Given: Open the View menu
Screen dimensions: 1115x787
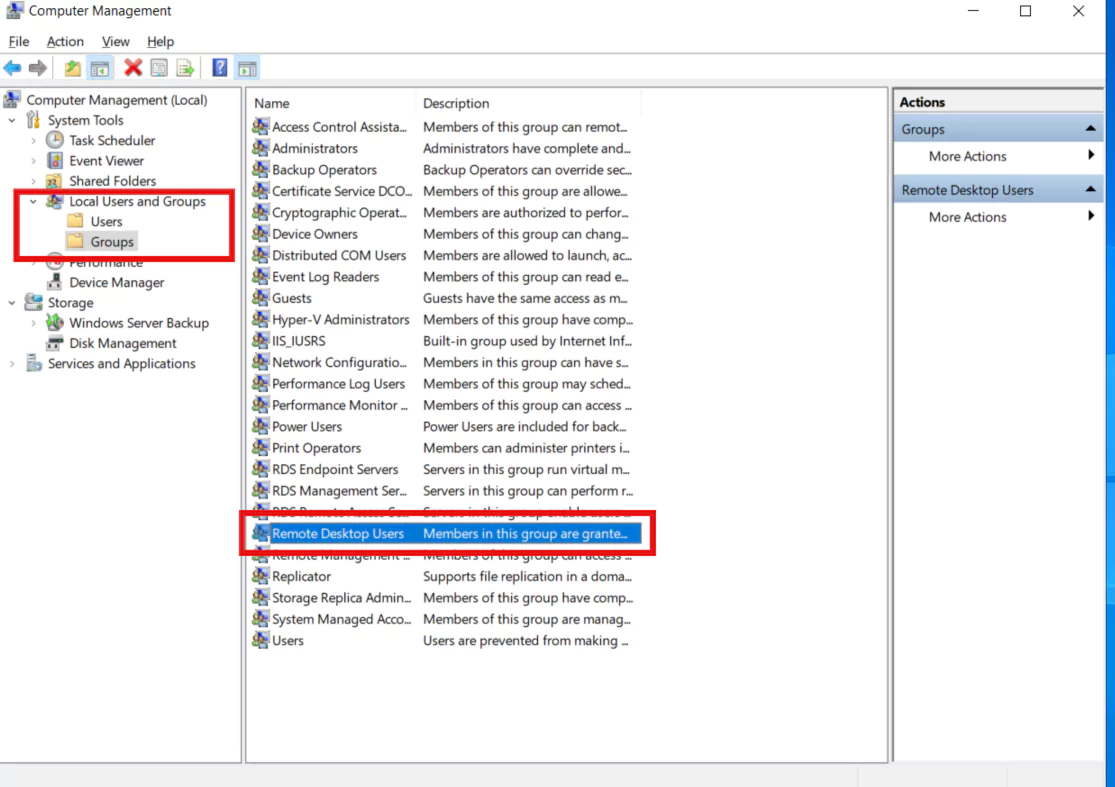Looking at the screenshot, I should (115, 41).
